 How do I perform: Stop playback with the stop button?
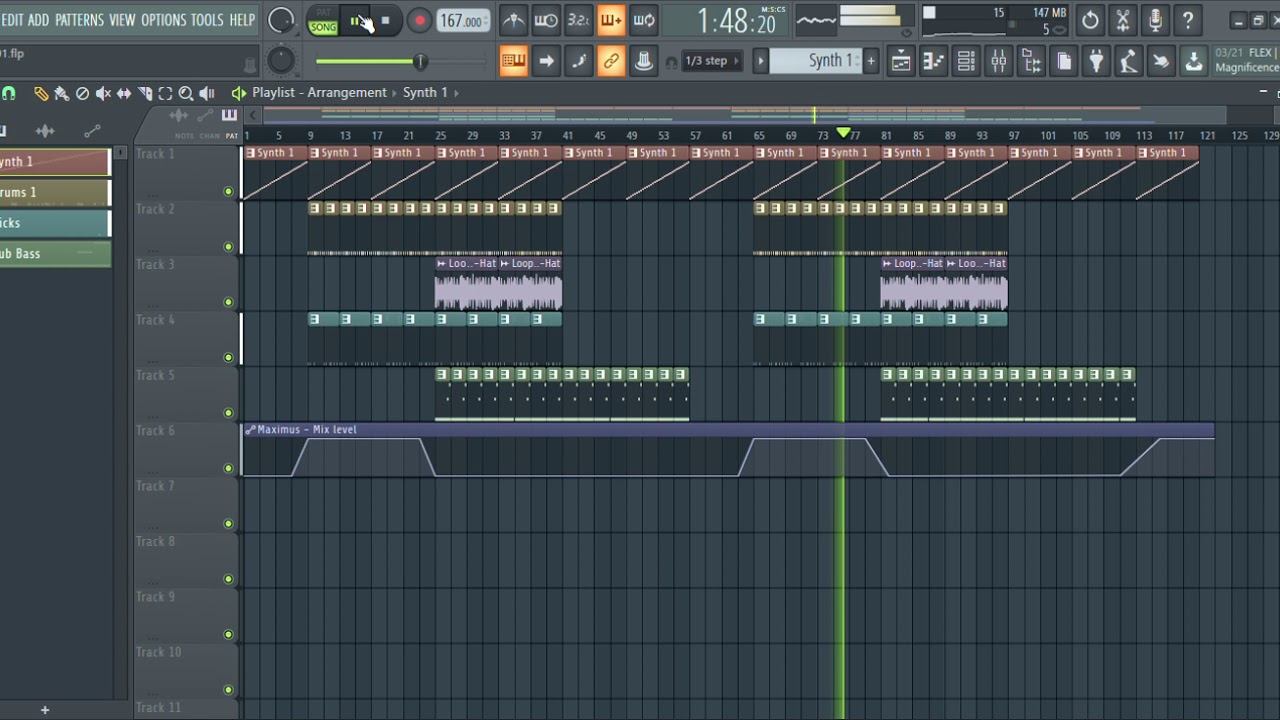(385, 21)
